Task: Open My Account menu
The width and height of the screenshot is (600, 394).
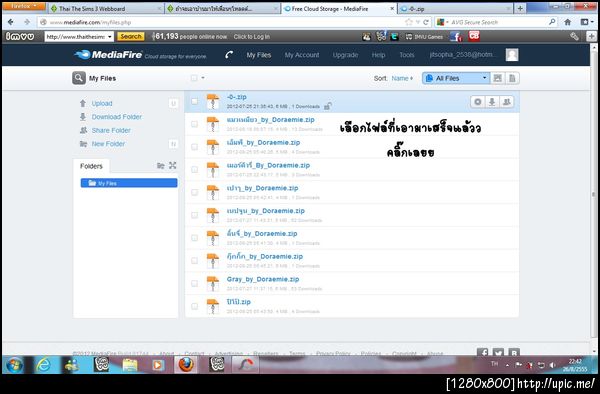Action: click(x=302, y=55)
